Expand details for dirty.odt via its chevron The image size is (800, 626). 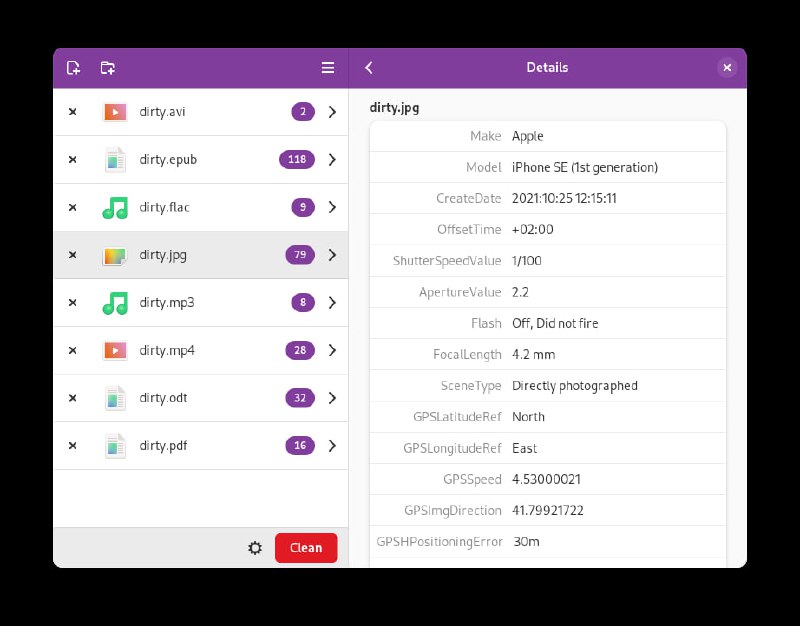333,398
